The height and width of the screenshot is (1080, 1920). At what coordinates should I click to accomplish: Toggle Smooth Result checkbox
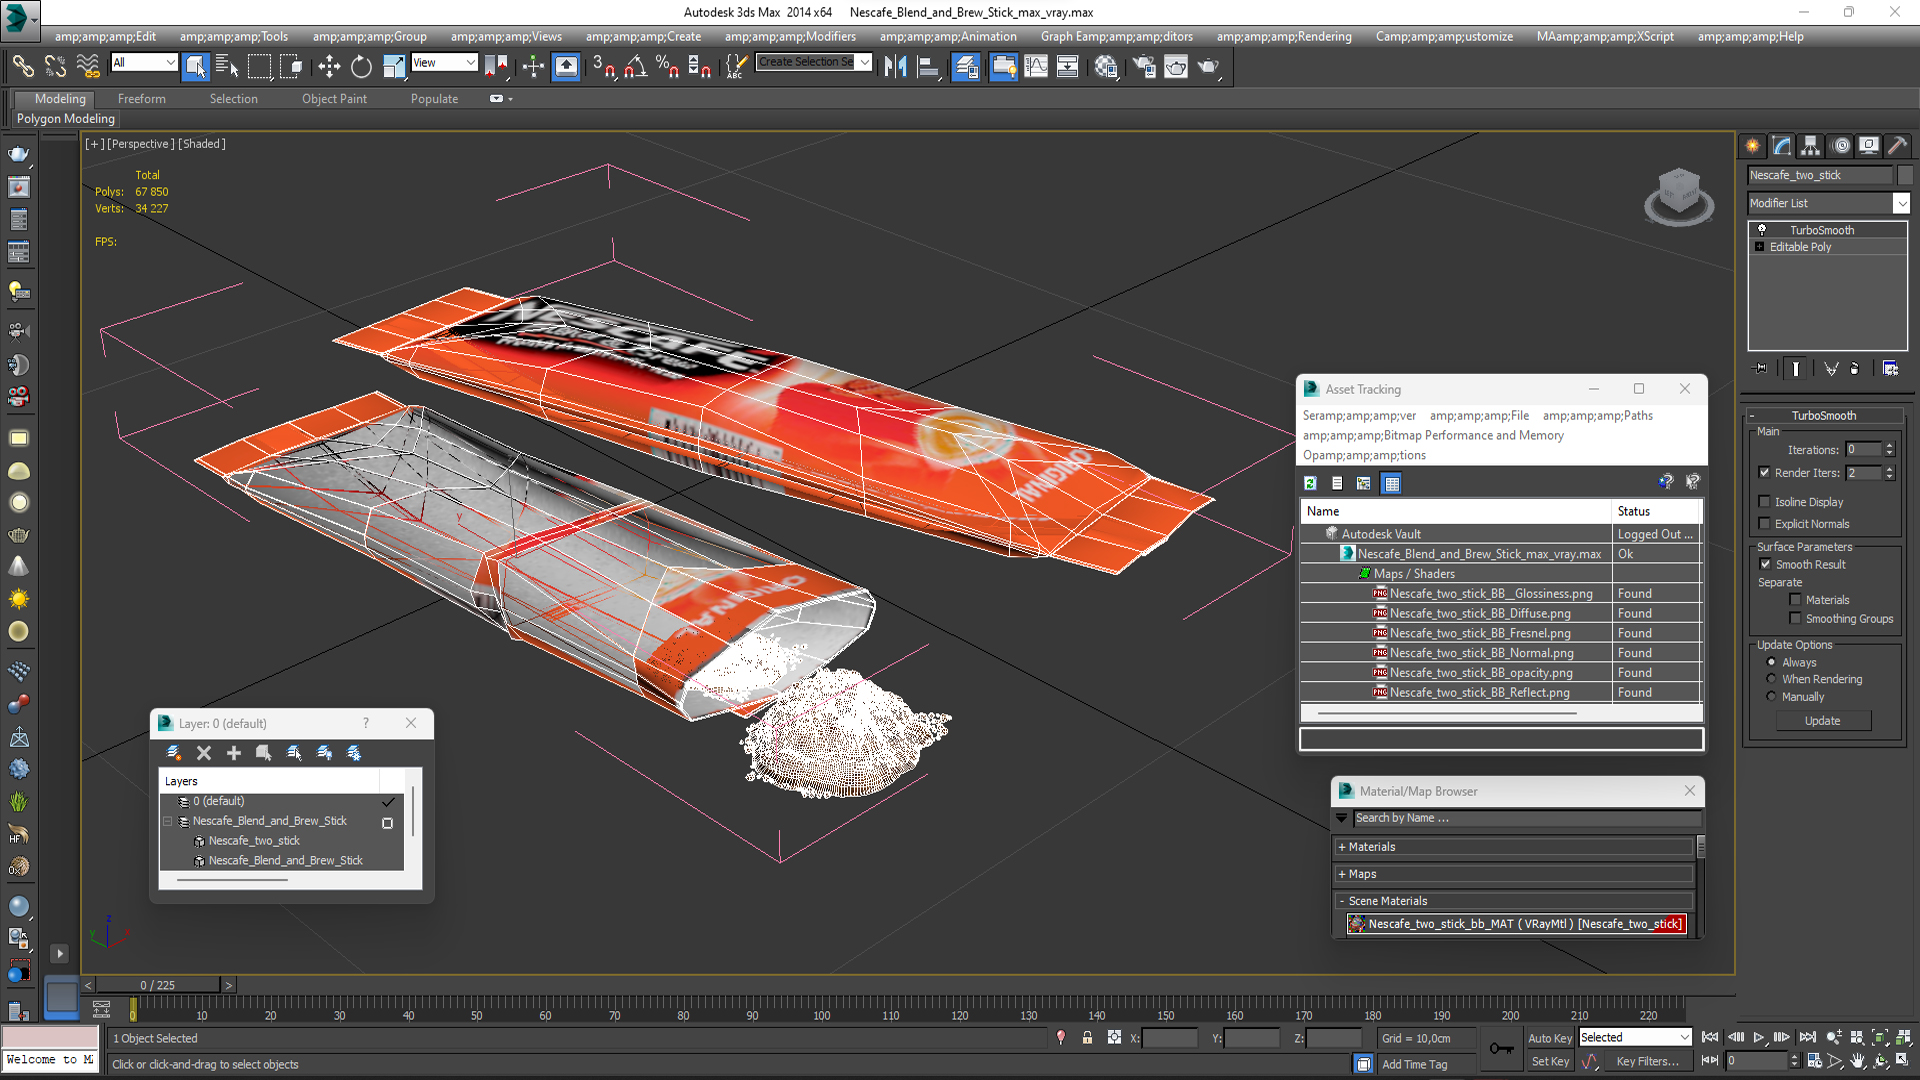pyautogui.click(x=1765, y=565)
